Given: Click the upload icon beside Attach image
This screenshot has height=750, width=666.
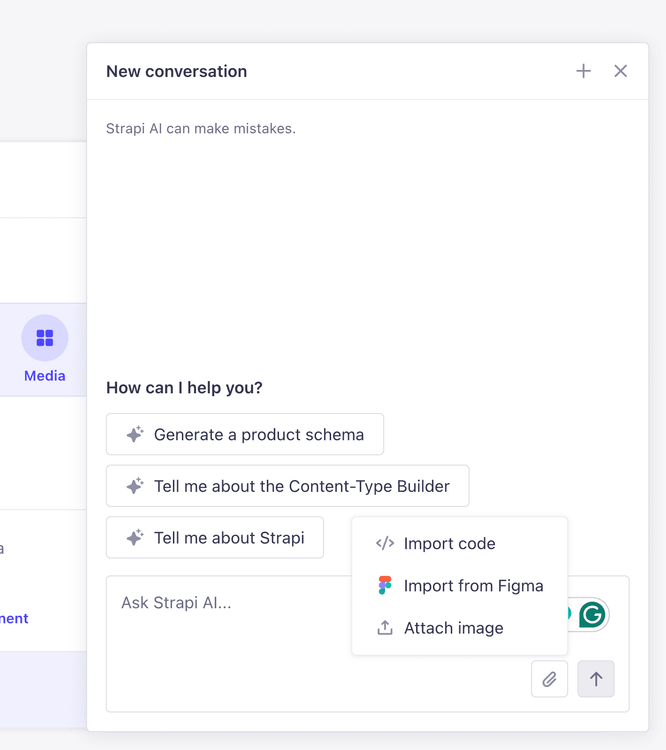Looking at the screenshot, I should (385, 628).
